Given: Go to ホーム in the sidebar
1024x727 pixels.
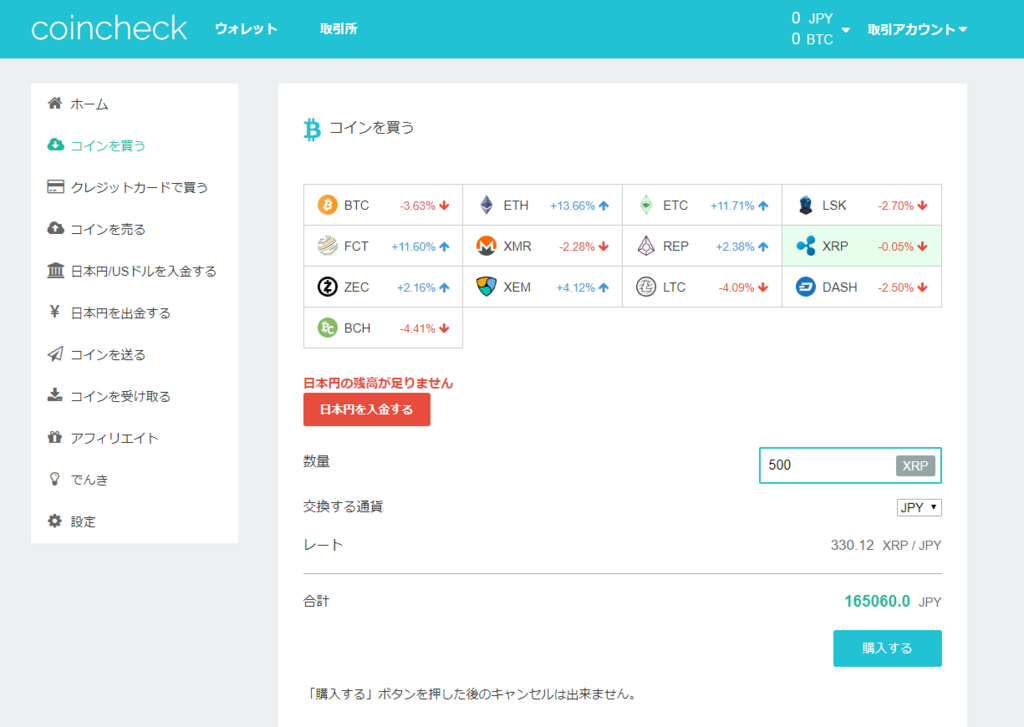Looking at the screenshot, I should [89, 104].
